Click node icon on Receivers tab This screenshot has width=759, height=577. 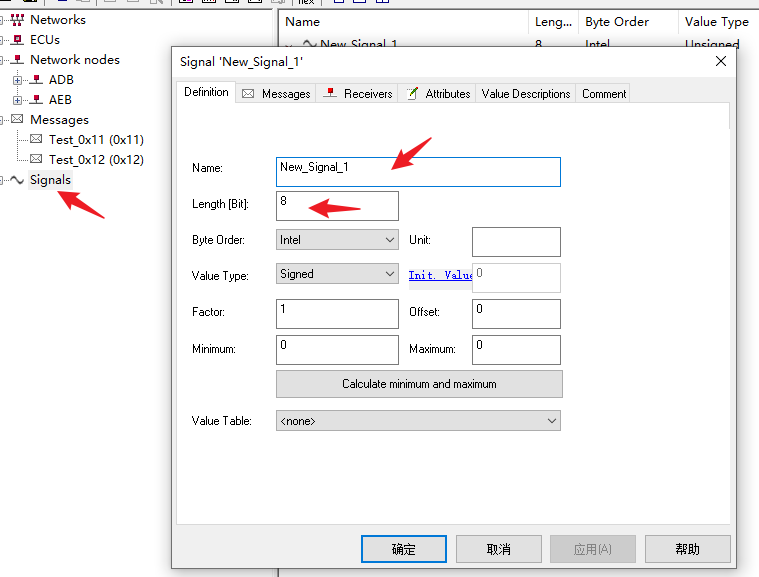330,92
